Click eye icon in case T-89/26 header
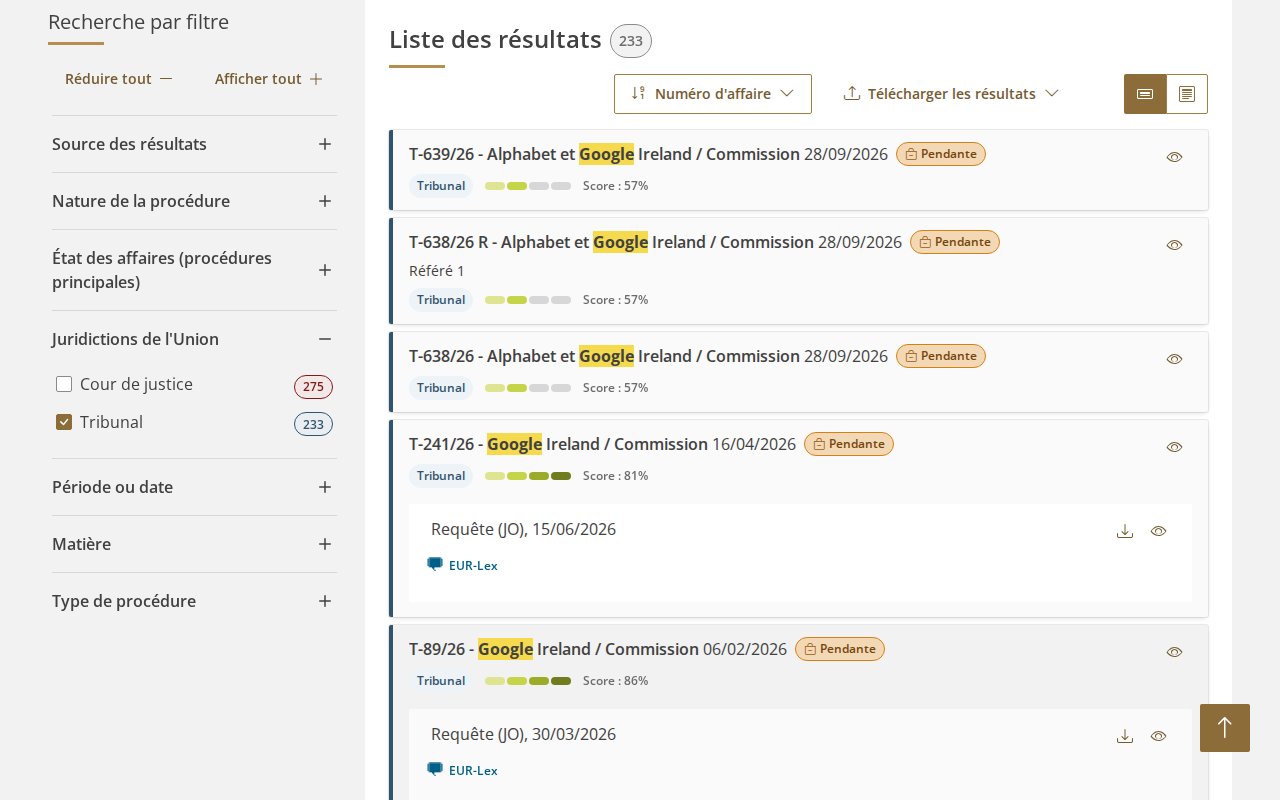 click(x=1175, y=652)
